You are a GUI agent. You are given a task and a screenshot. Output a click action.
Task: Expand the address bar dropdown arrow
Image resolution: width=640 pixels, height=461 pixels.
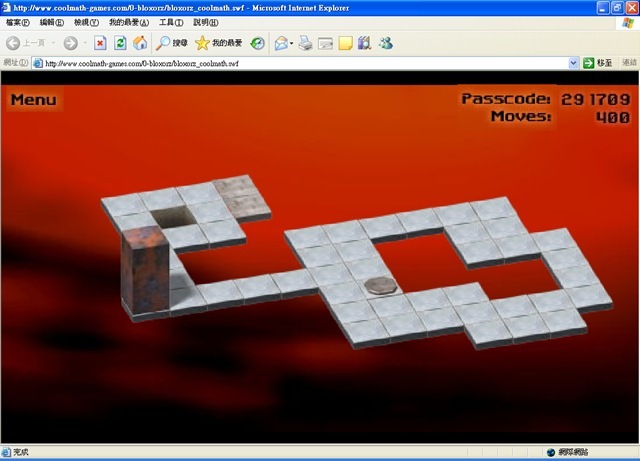coord(573,63)
